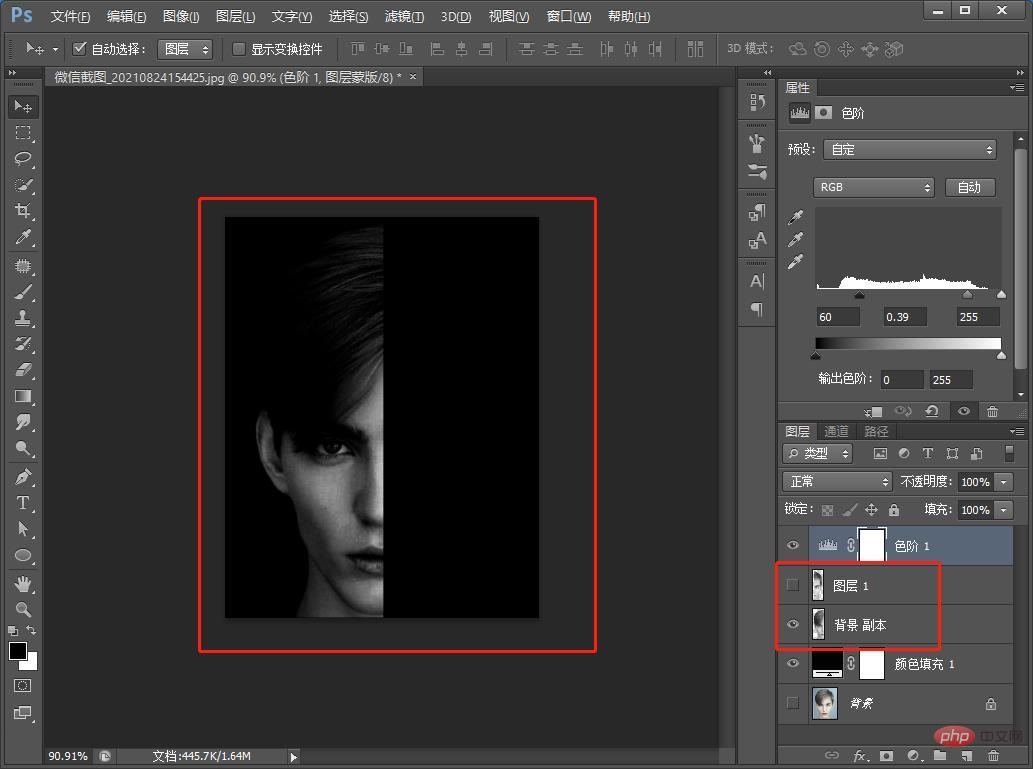Click the foreground color swatch
The image size is (1033, 769).
(18, 650)
